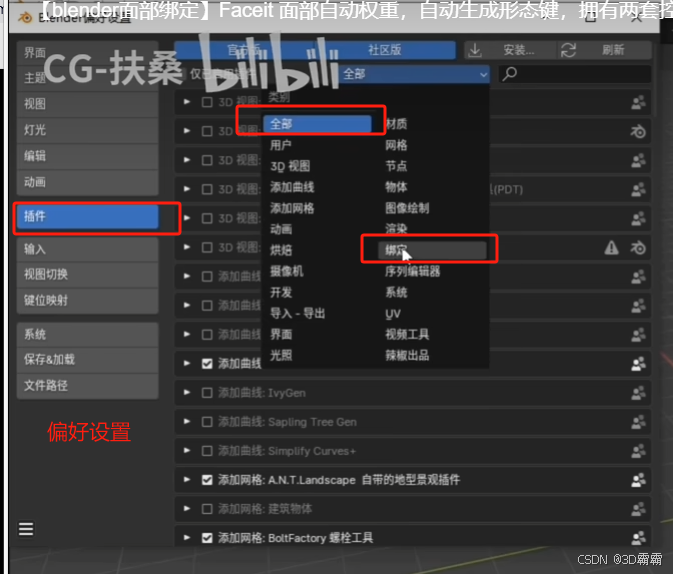673x574 pixels.
Task: Uncheck the enabled 添加曲线 add-on checkbox
Action: [x=207, y=364]
